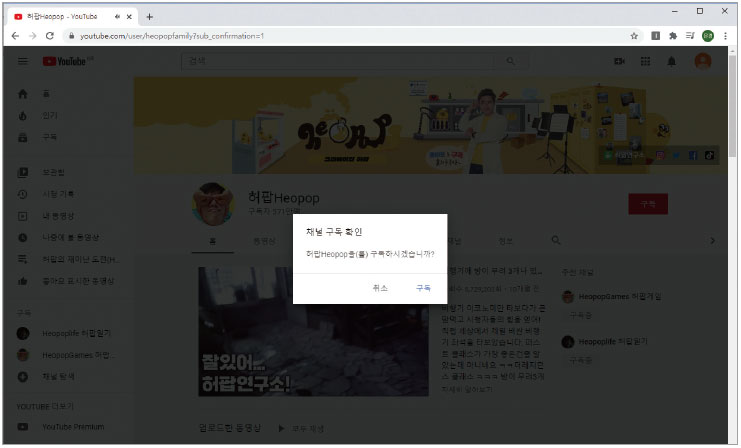
Task: Open Instagram link on the channel banner
Action: point(660,155)
